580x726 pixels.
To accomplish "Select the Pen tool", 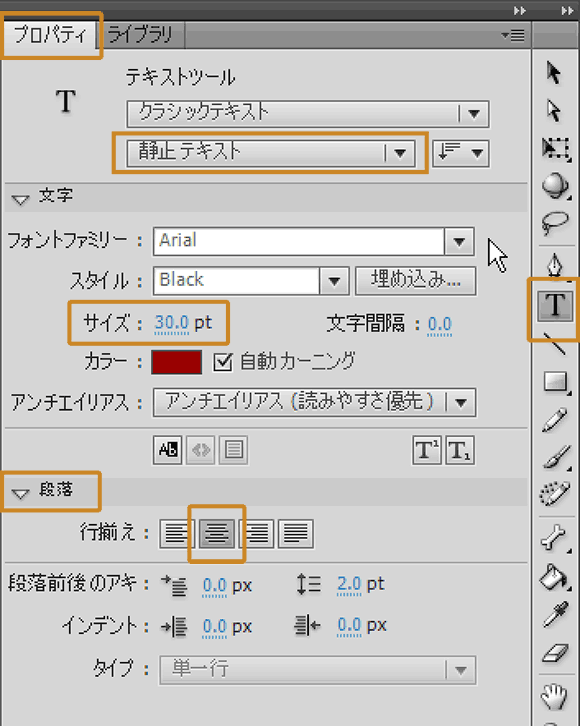I will 555,265.
